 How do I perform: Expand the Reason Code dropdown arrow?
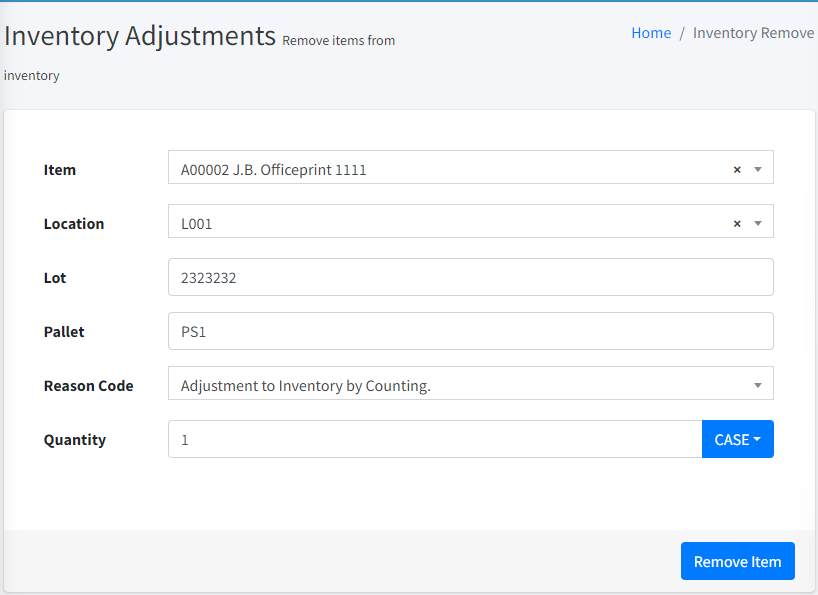[758, 385]
